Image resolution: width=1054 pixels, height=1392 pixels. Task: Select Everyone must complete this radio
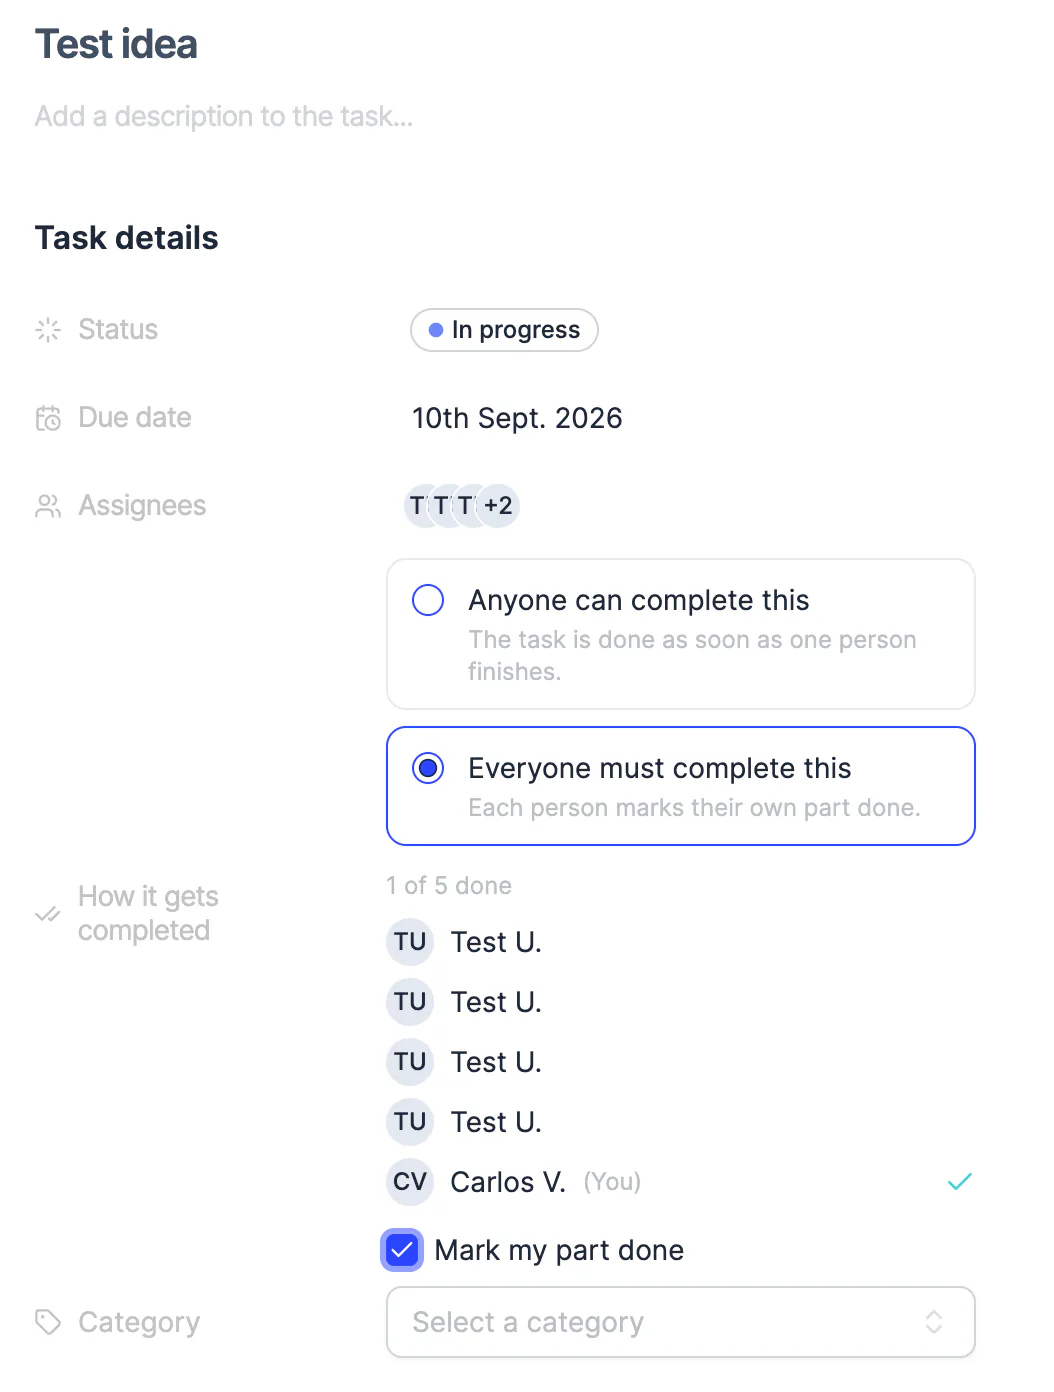click(428, 768)
